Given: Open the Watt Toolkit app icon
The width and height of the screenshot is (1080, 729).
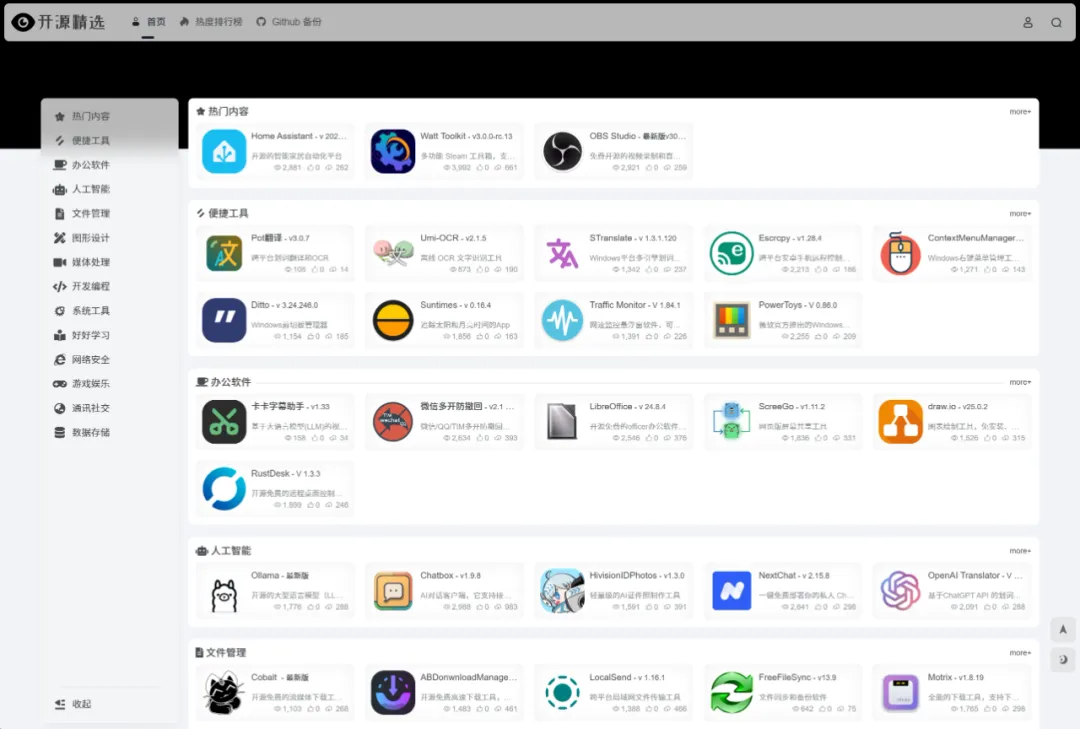Looking at the screenshot, I should [x=393, y=152].
